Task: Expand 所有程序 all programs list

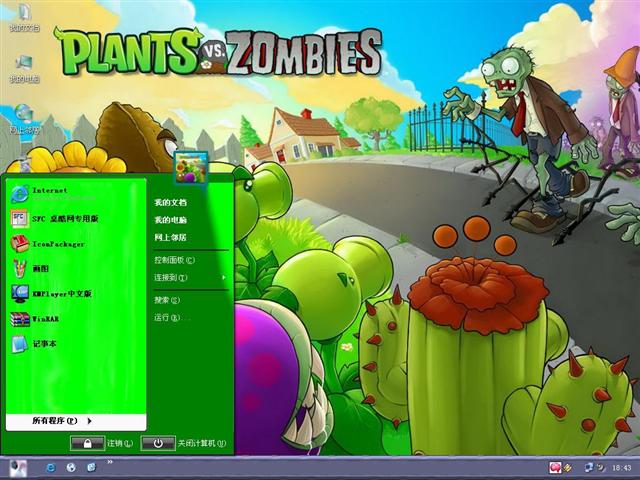Action: (76, 421)
